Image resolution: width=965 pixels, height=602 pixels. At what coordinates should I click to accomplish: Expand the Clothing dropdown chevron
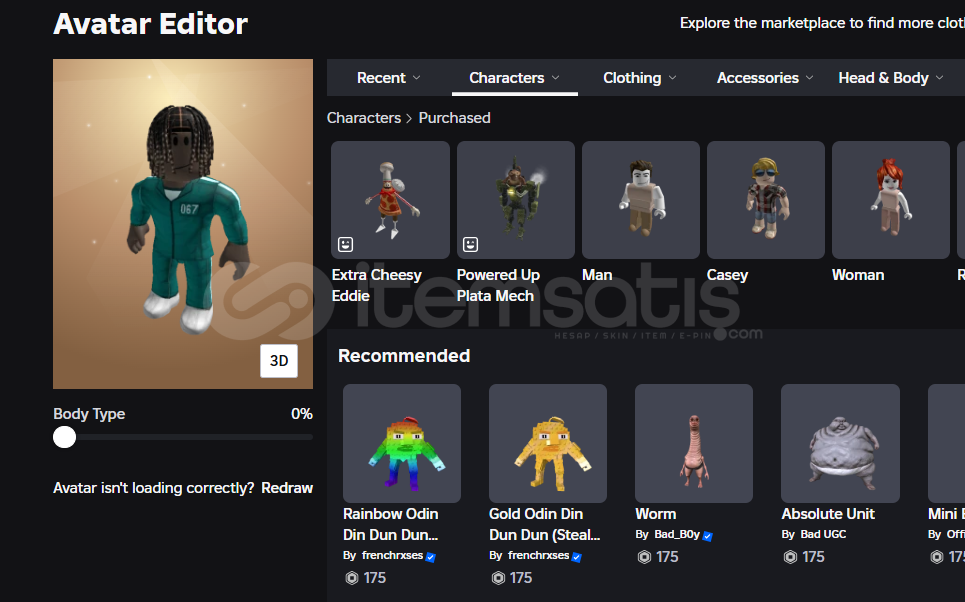673,78
